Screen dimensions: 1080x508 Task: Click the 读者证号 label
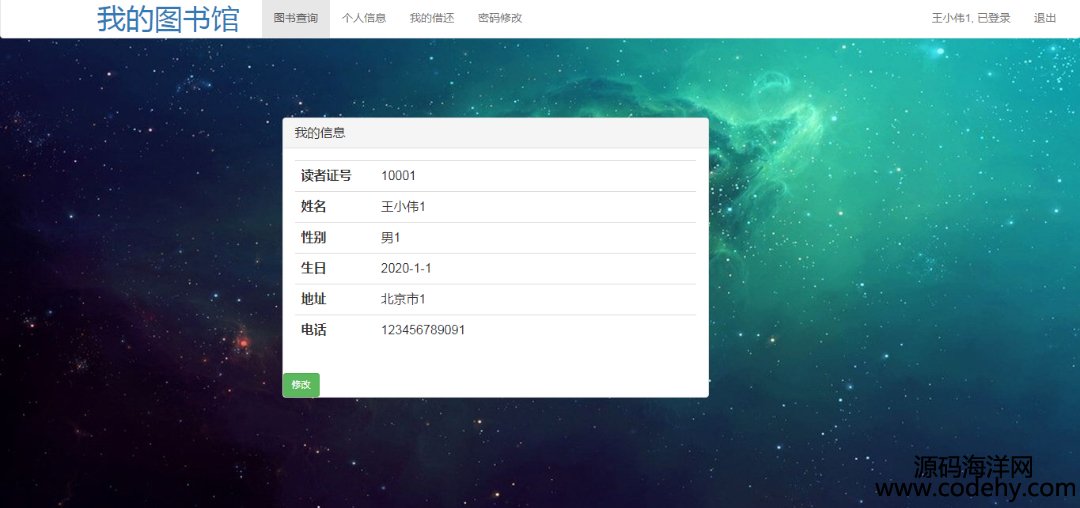pos(326,176)
